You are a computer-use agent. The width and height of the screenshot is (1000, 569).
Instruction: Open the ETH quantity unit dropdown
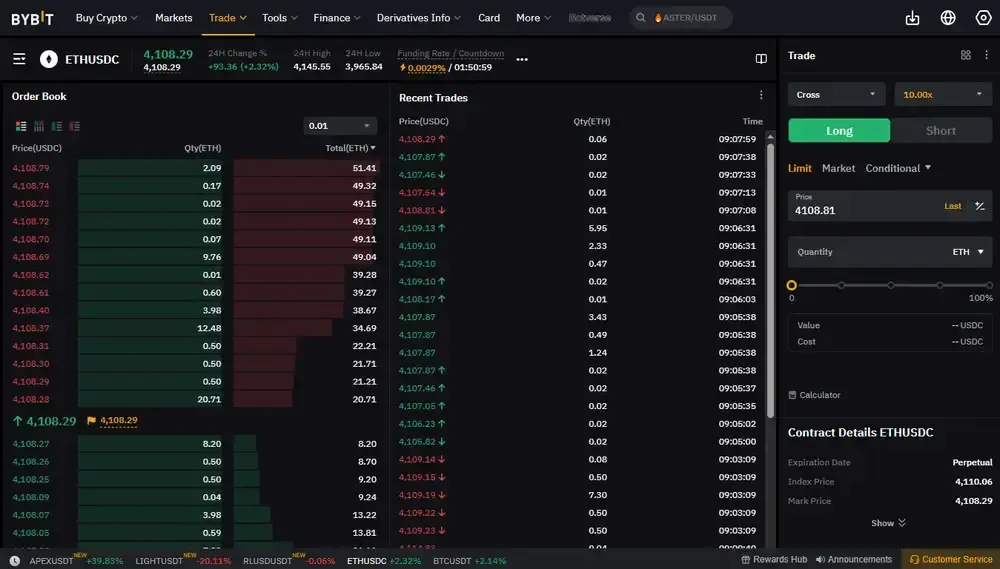tap(968, 252)
